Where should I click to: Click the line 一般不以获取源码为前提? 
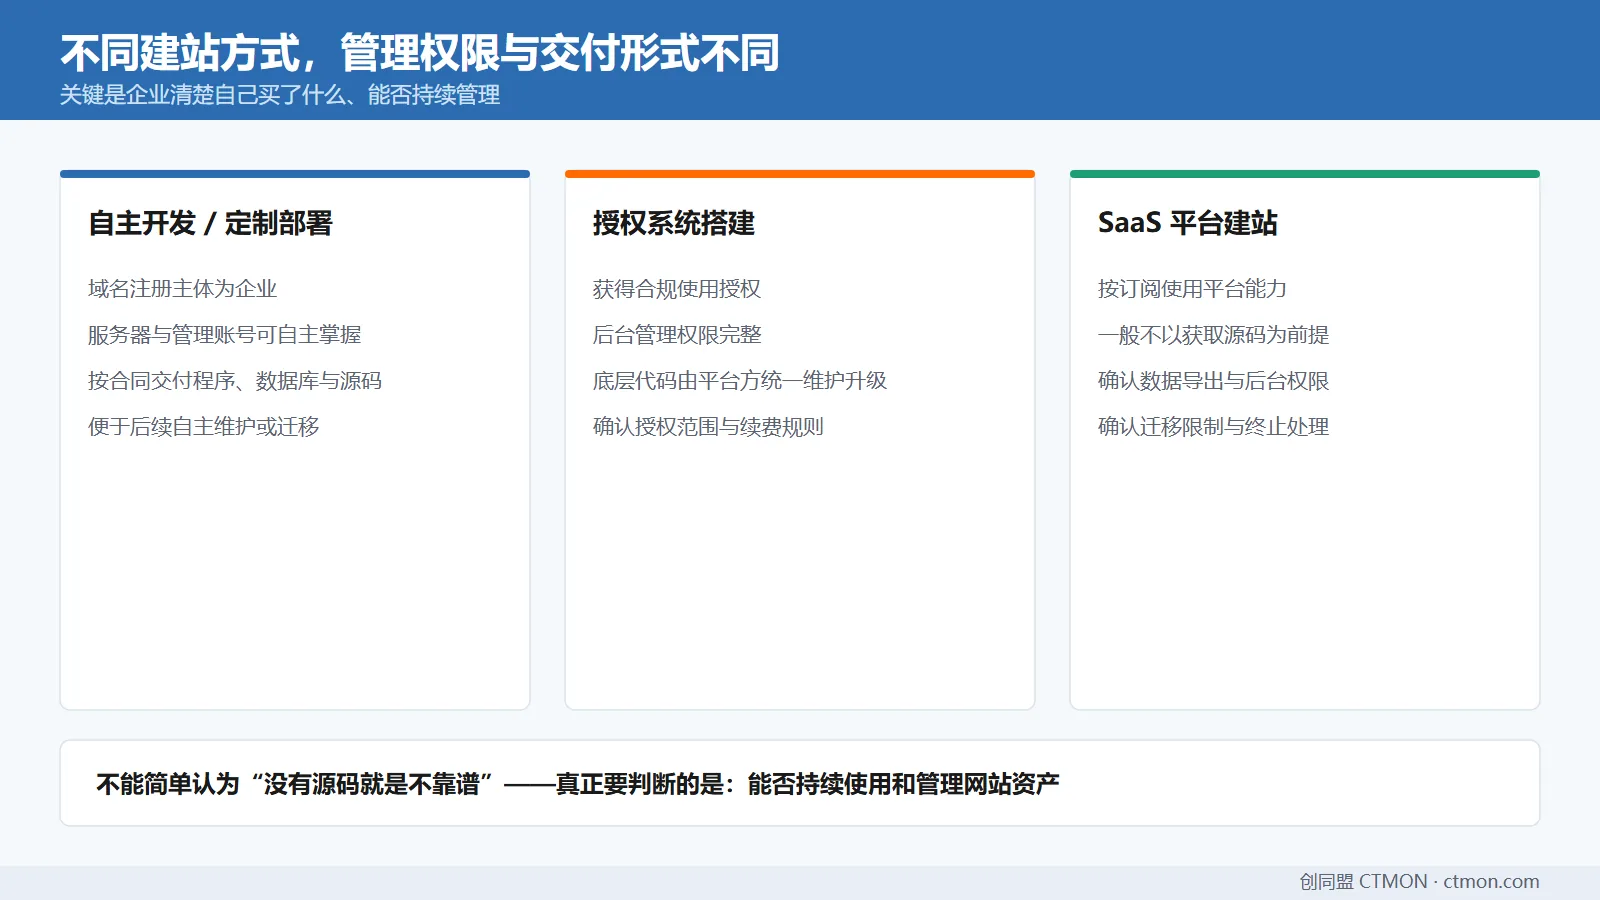click(x=1213, y=335)
